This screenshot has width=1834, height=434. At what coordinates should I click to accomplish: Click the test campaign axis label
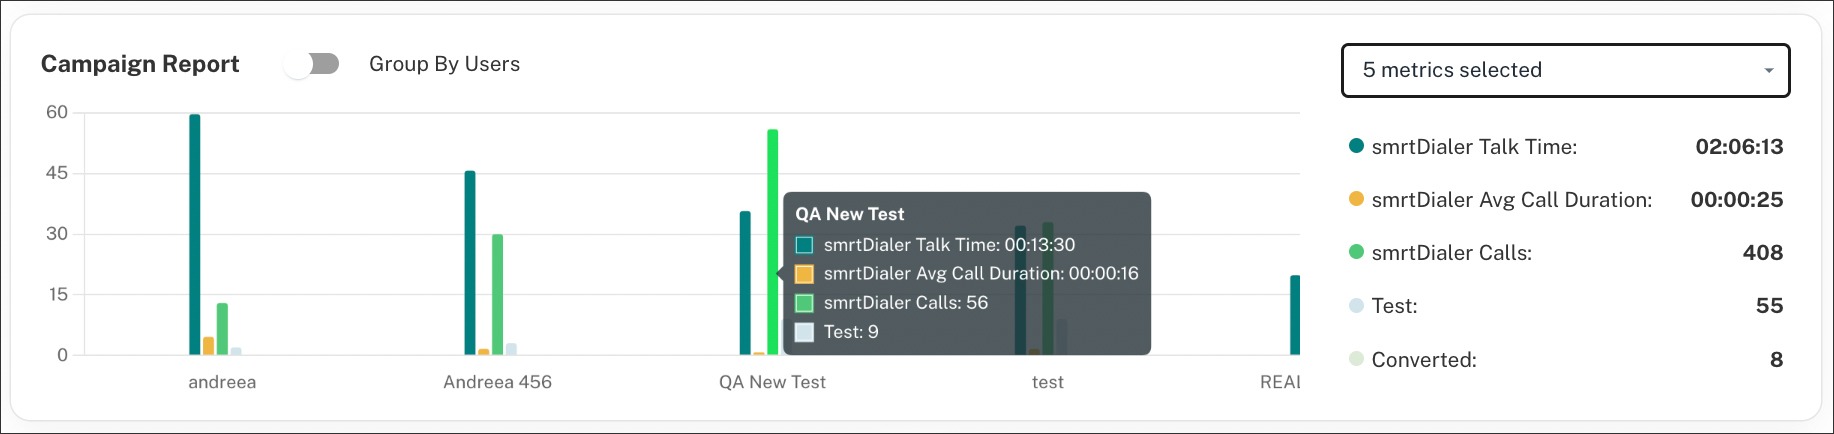pyautogui.click(x=1047, y=382)
